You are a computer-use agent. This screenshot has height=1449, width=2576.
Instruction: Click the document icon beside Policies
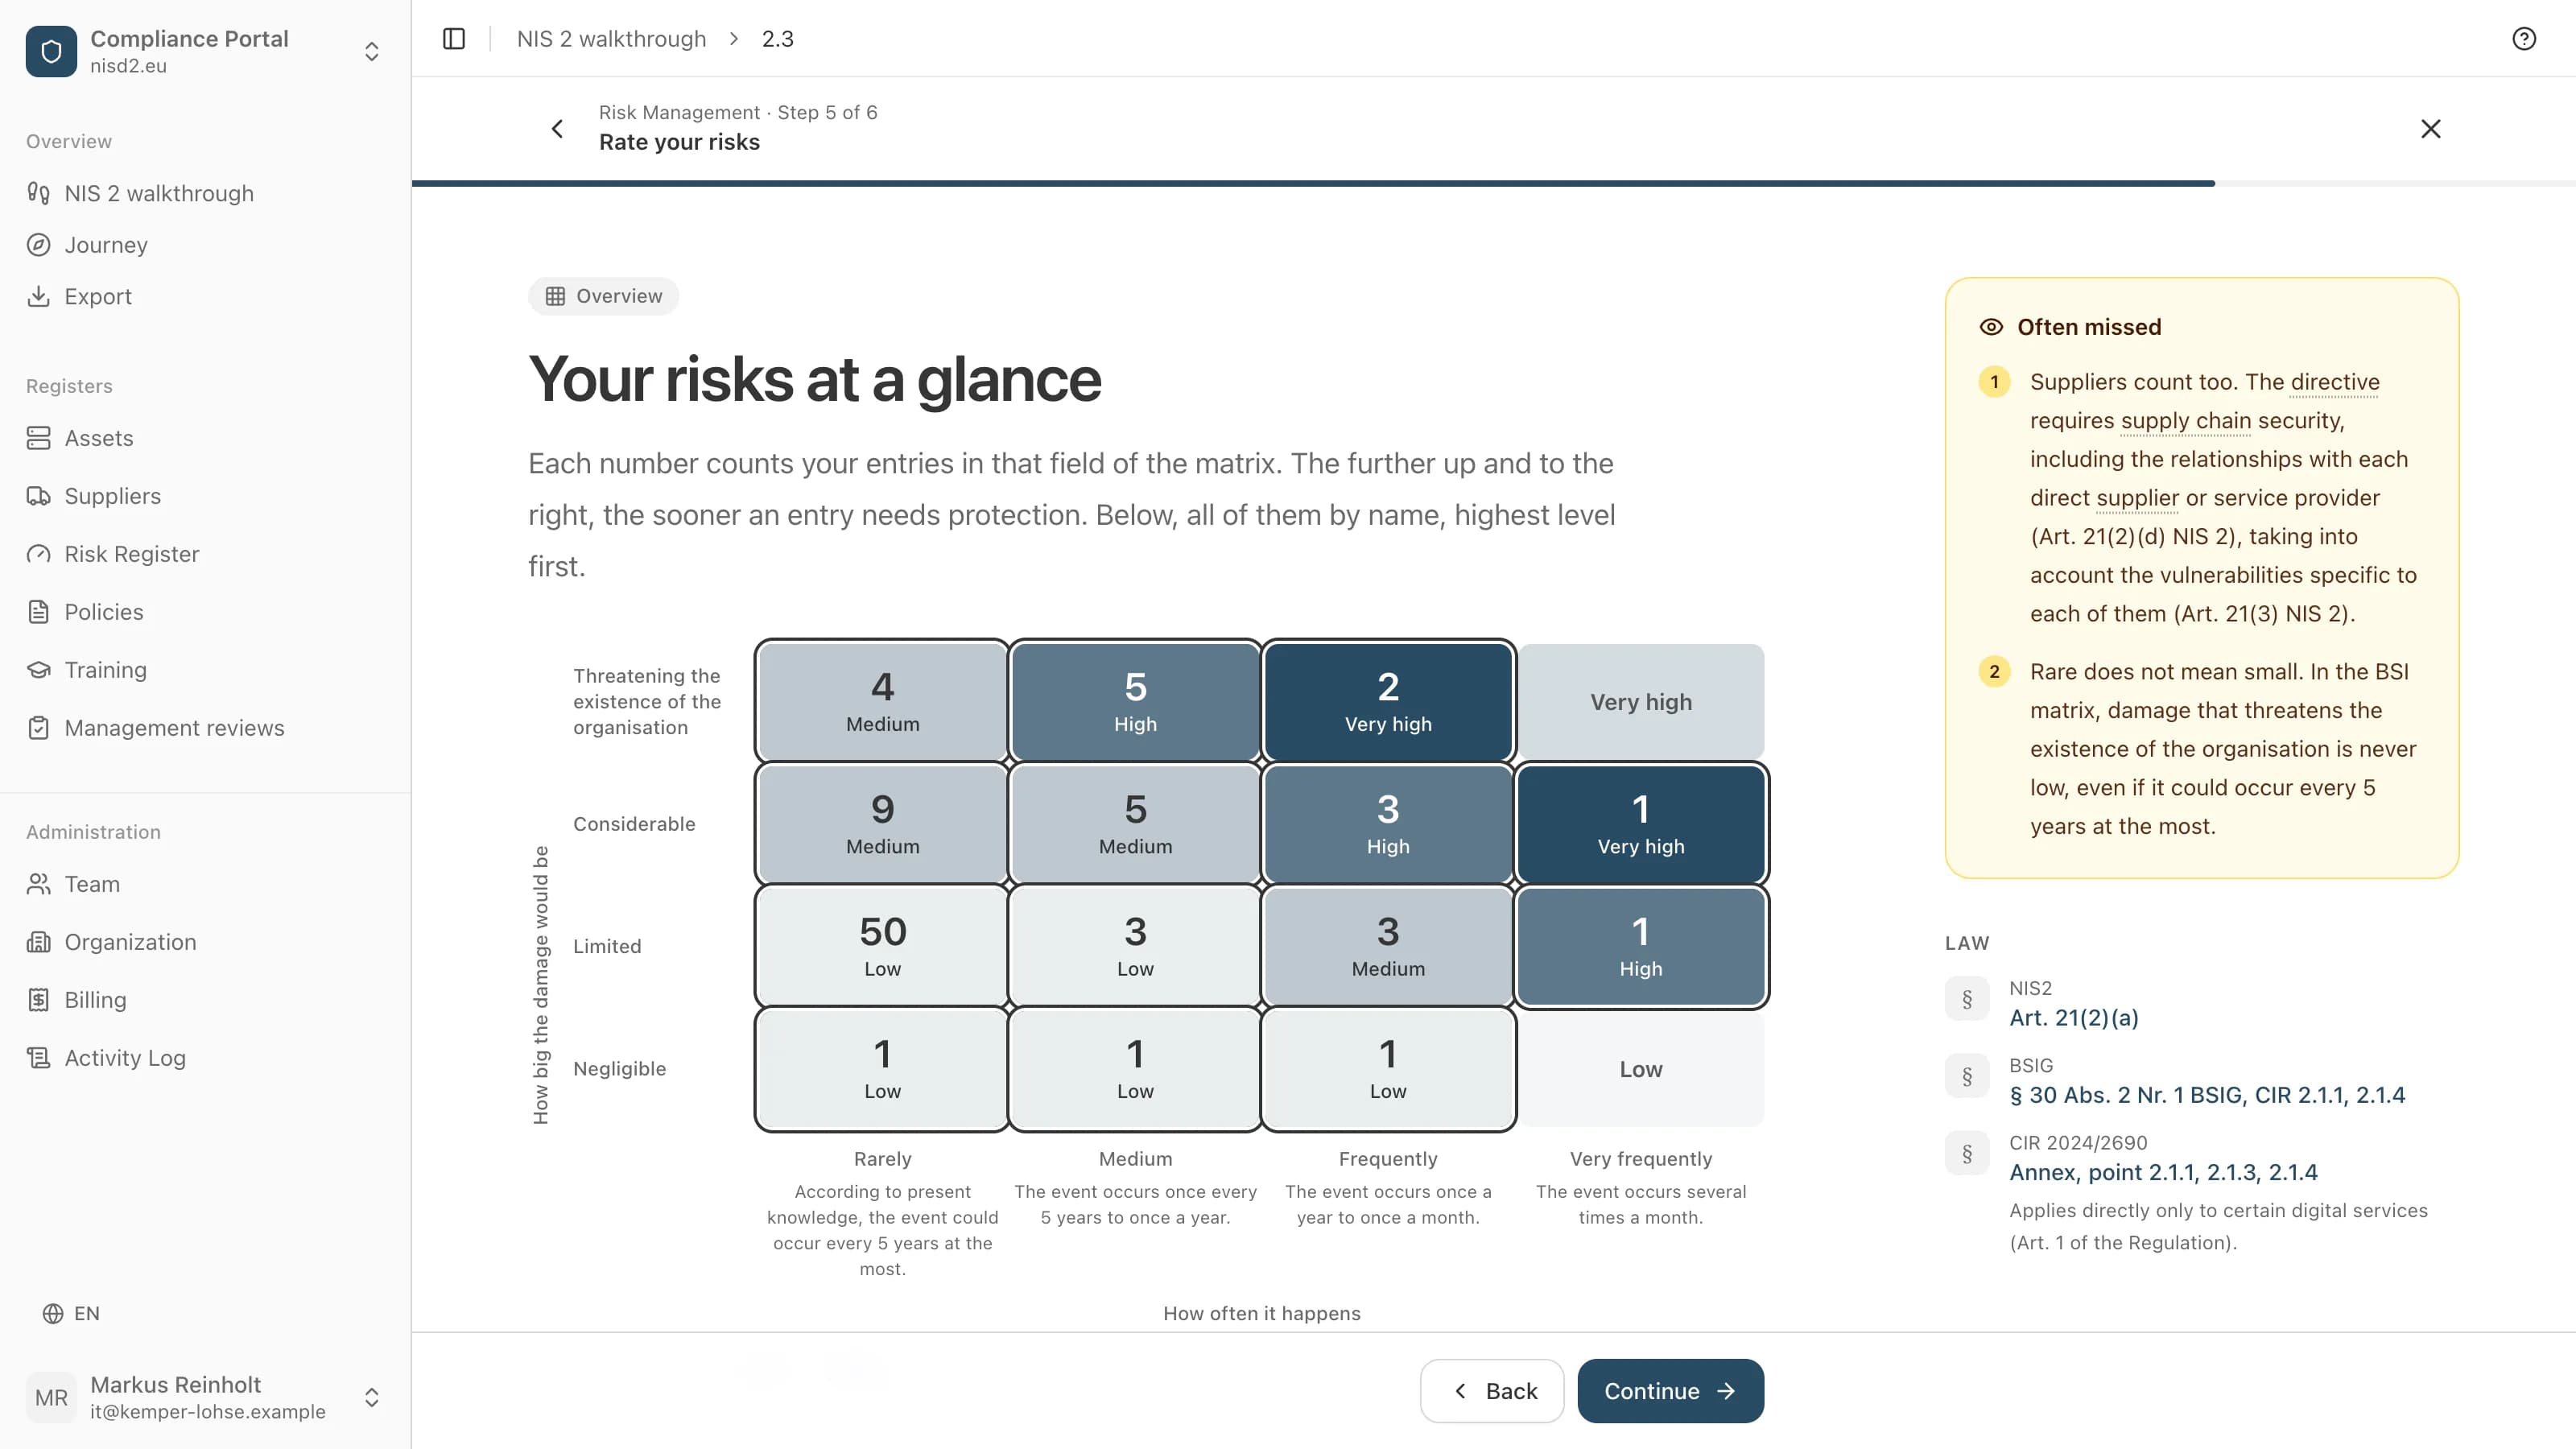pos(39,612)
